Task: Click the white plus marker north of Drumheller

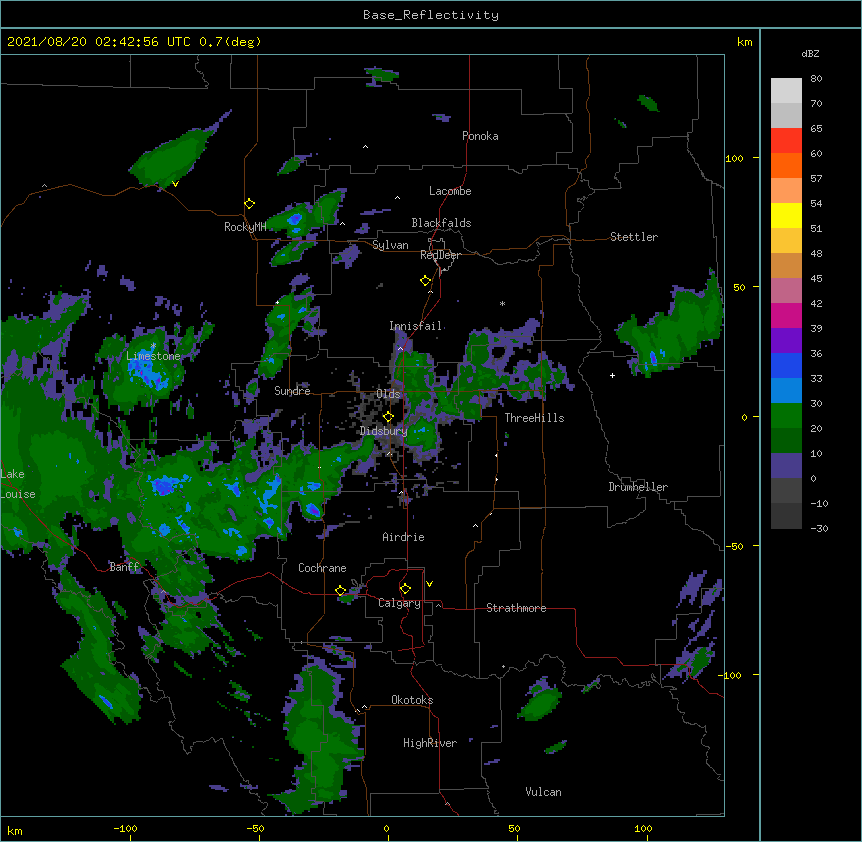Action: (x=612, y=375)
